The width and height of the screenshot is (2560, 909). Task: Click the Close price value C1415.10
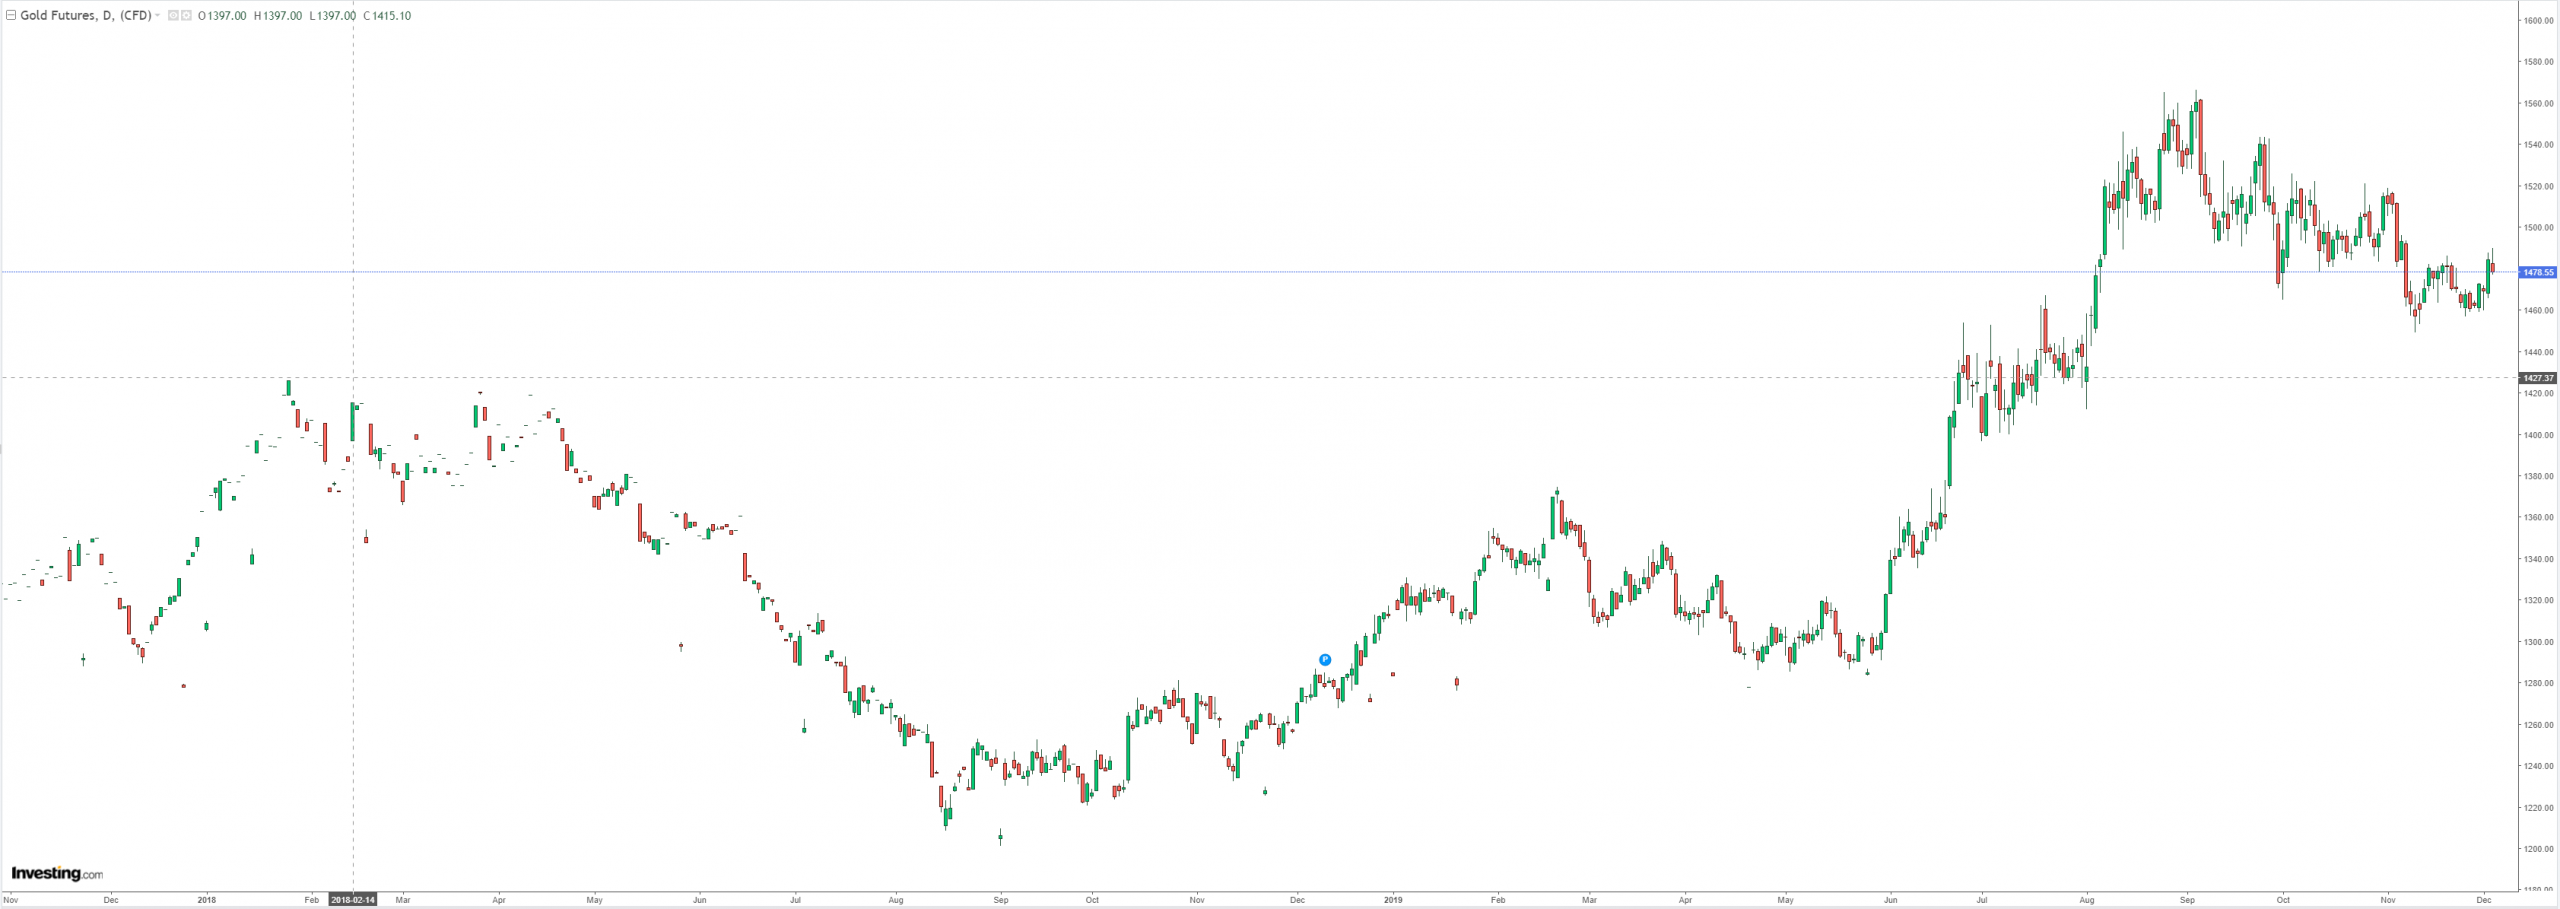click(x=386, y=16)
